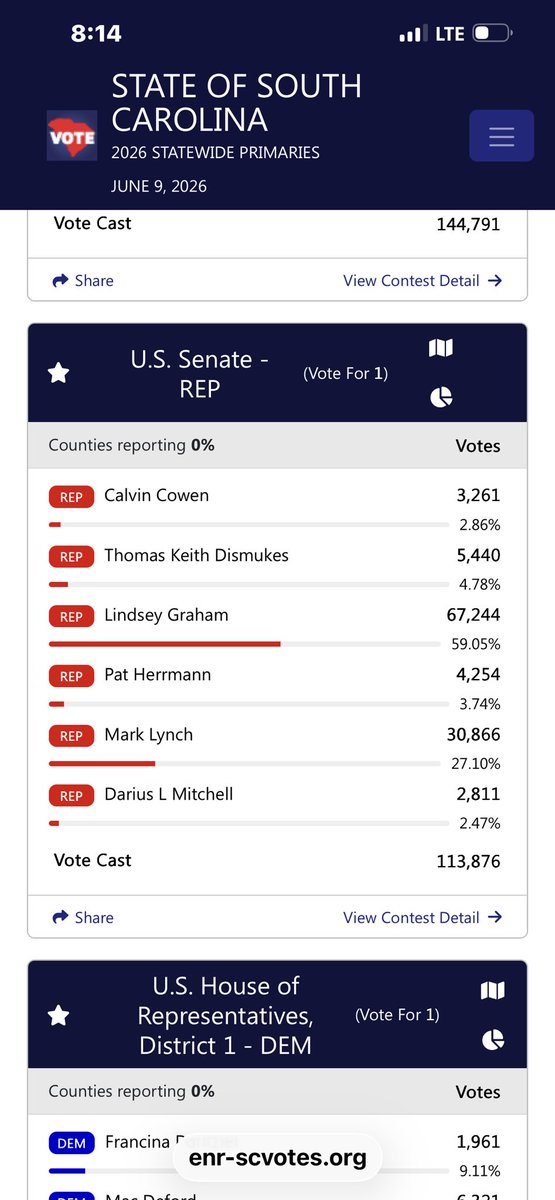Favorite the U.S. Senate REP contest star
The height and width of the screenshot is (1200, 555).
tap(59, 373)
